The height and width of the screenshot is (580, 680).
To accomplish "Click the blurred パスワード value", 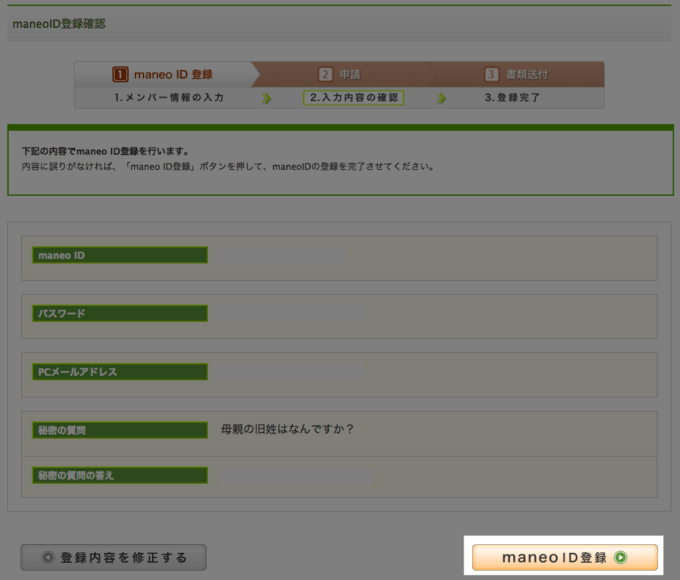I will point(290,313).
